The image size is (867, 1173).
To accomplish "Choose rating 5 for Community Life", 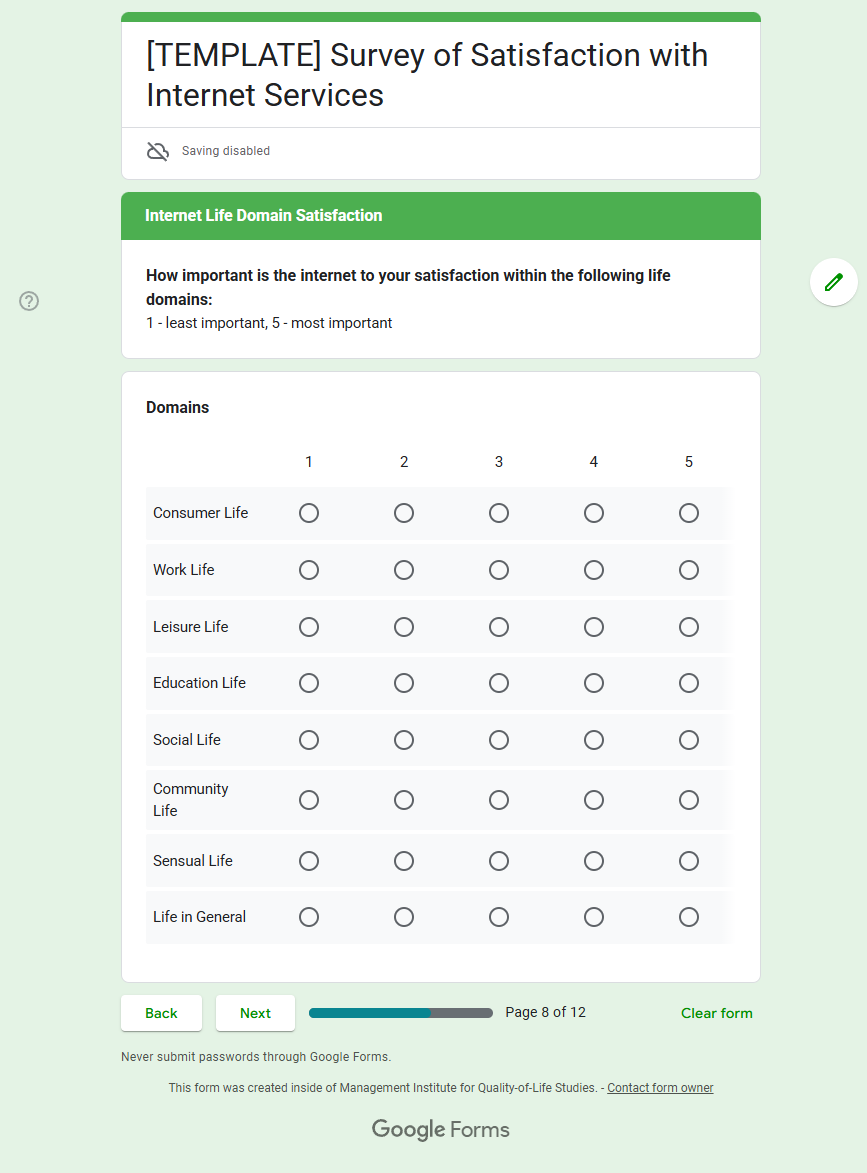I will coord(689,800).
